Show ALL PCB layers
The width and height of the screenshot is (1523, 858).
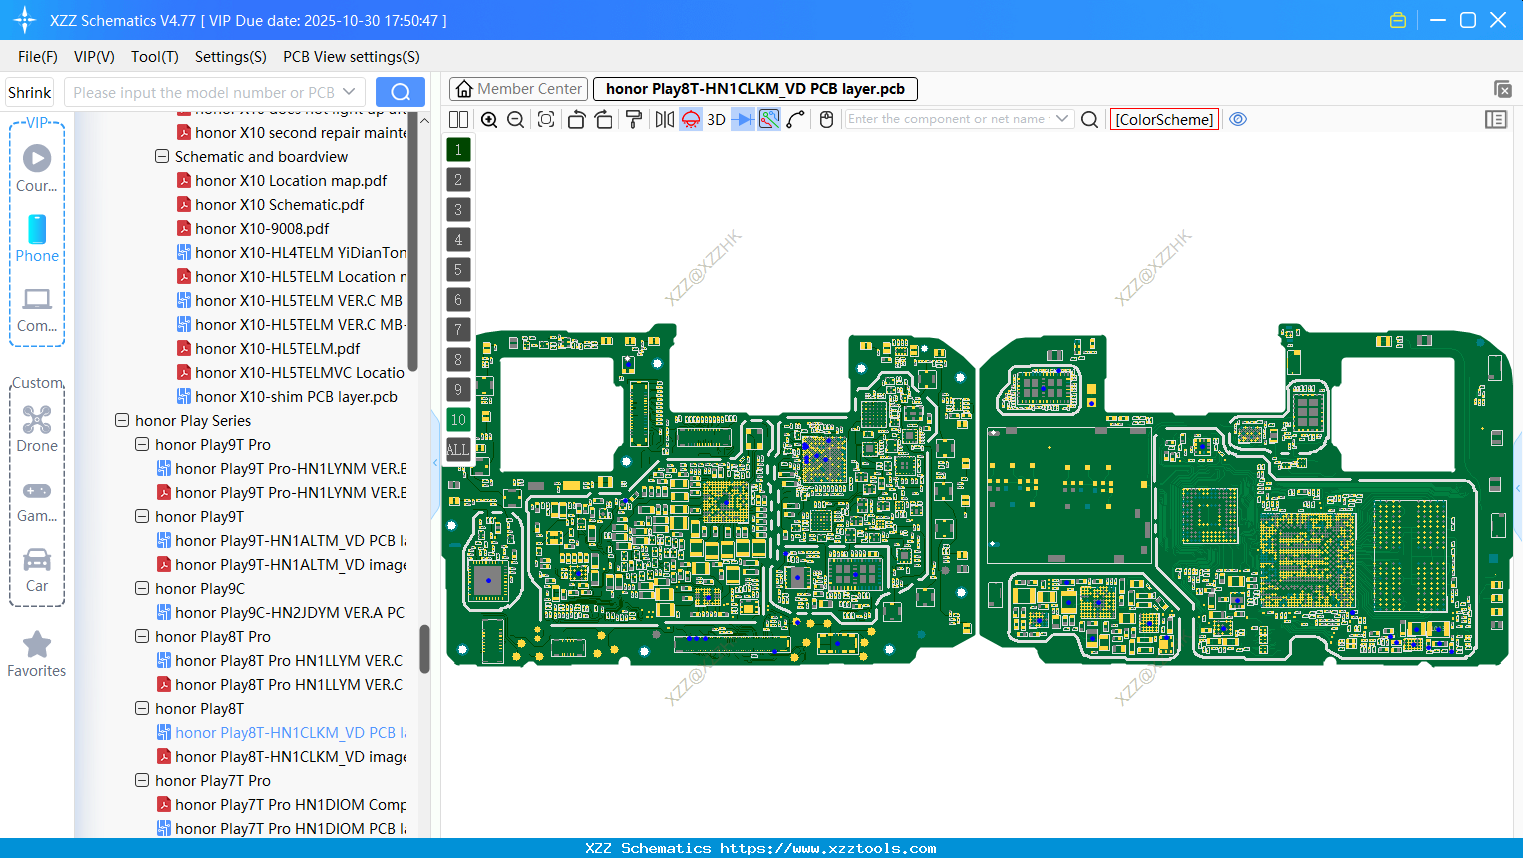click(x=458, y=450)
